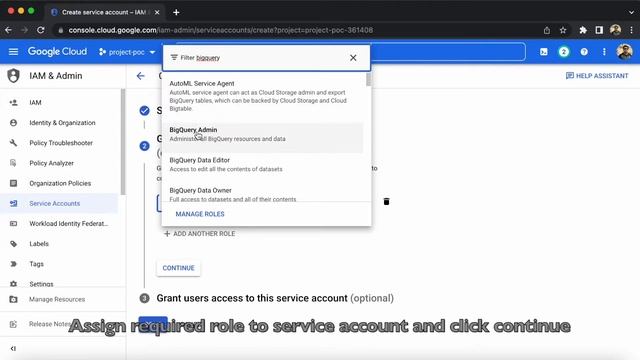Open tab search dropdown arrow
640x360 pixels.
click(x=631, y=12)
